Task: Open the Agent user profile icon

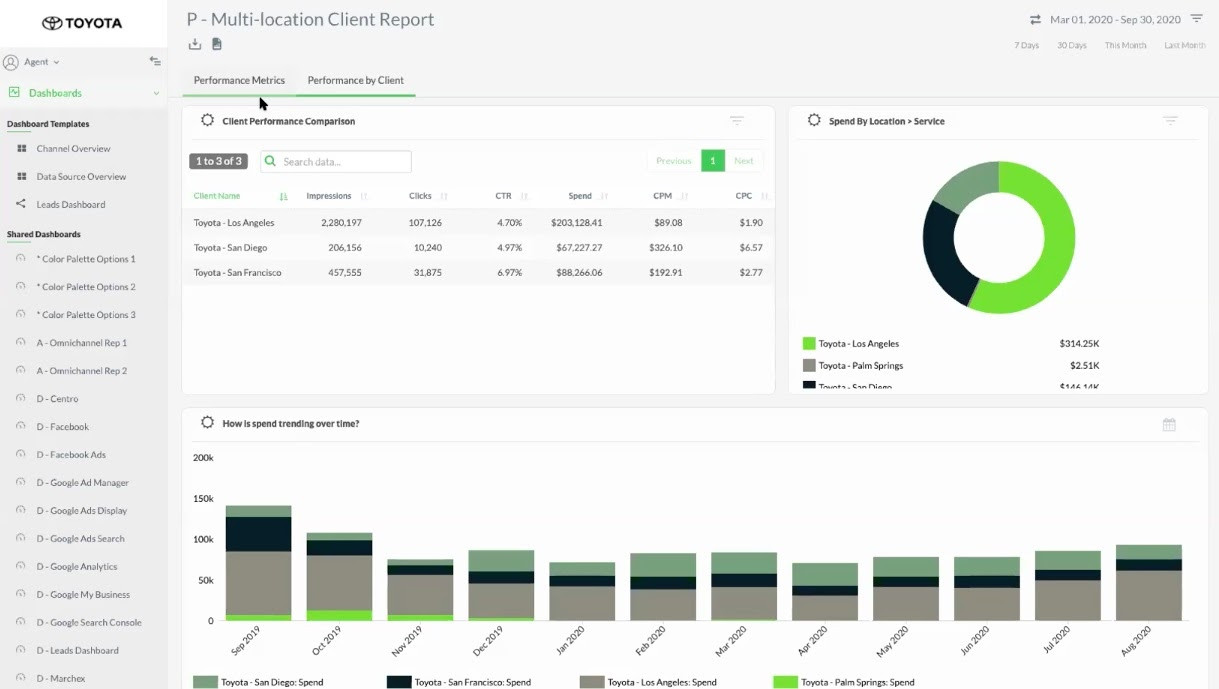Action: [11, 62]
